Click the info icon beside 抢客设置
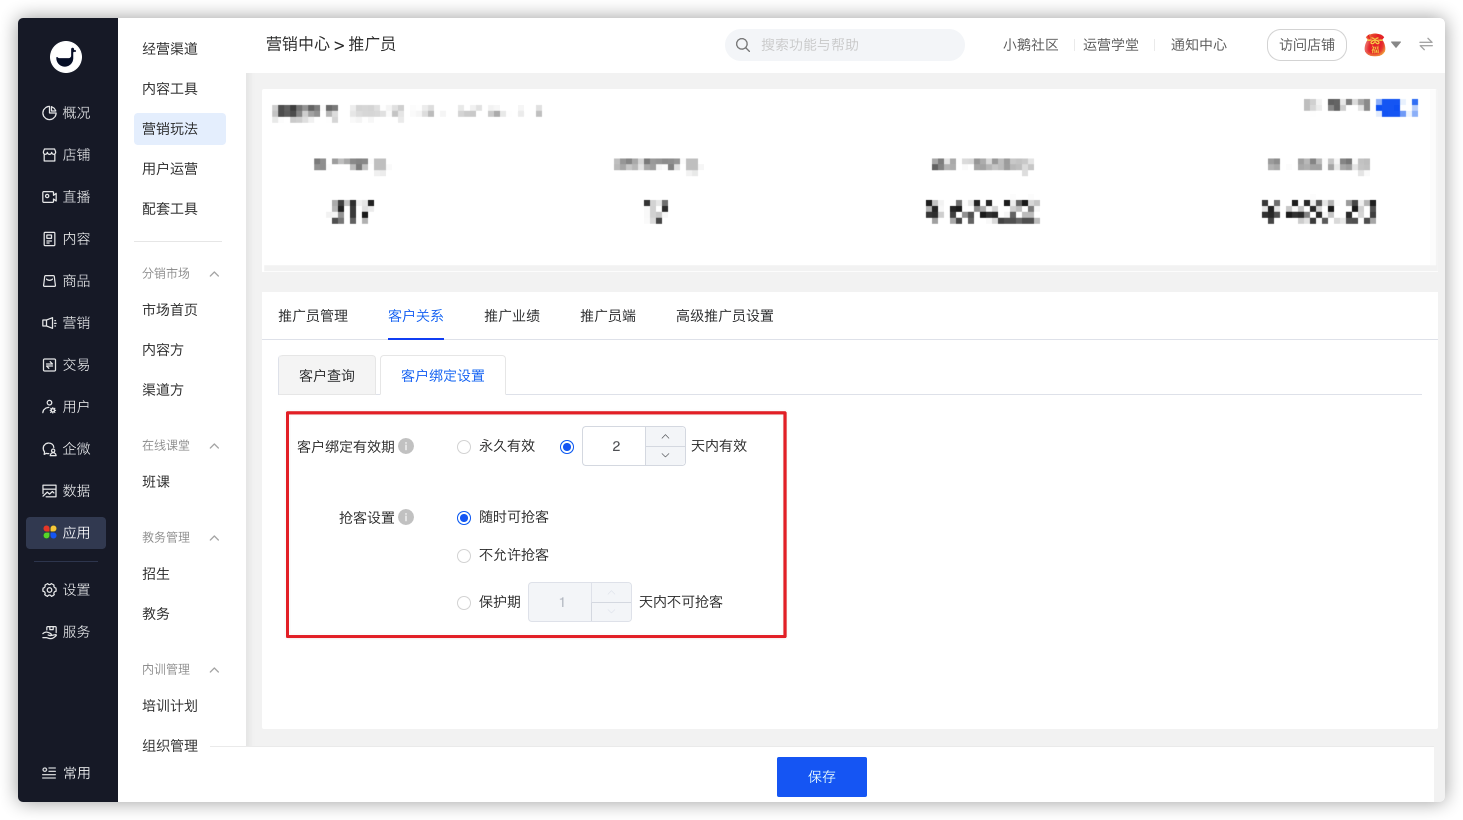The height and width of the screenshot is (820, 1463). pyautogui.click(x=406, y=517)
